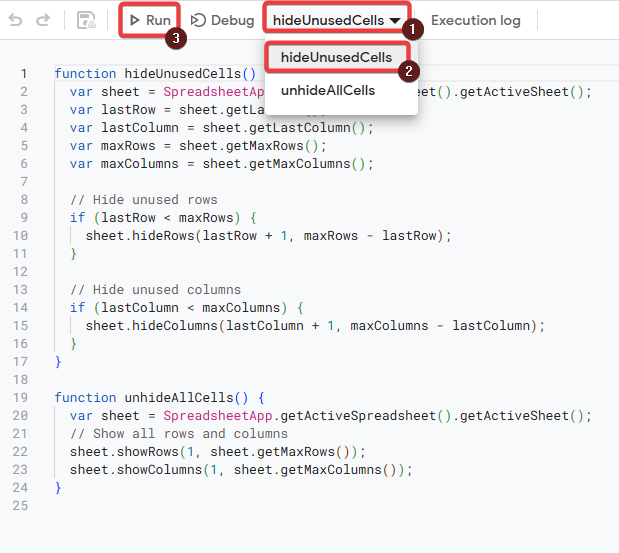Click the Undo arrow icon
Screen dimensions: 619x553
(16, 20)
